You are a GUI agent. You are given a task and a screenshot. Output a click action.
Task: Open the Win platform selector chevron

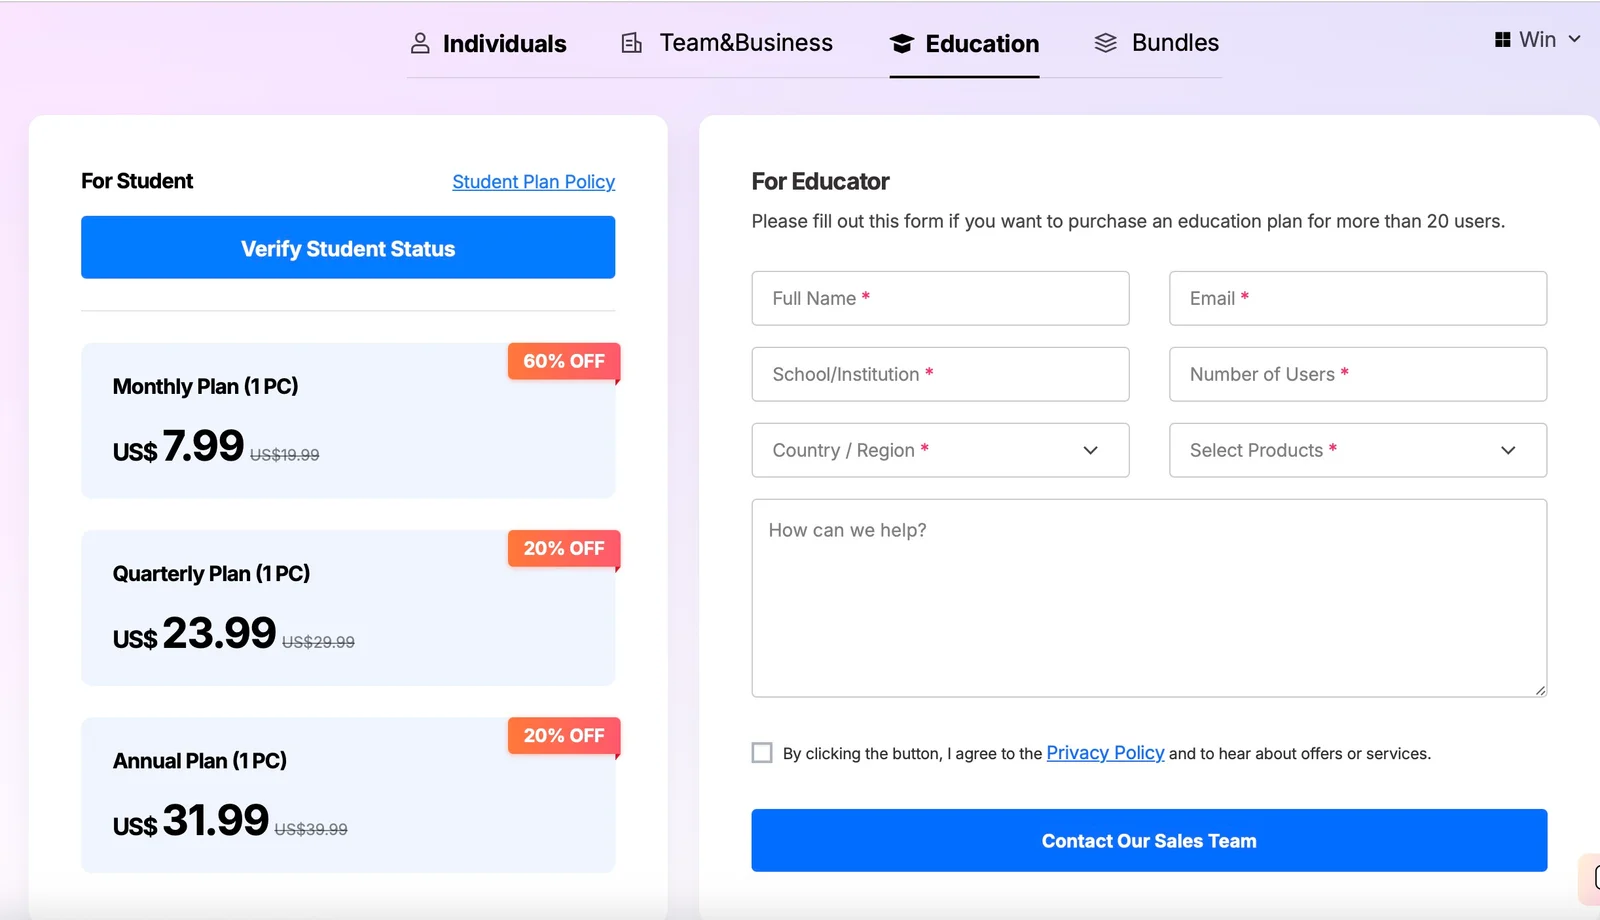(x=1574, y=39)
